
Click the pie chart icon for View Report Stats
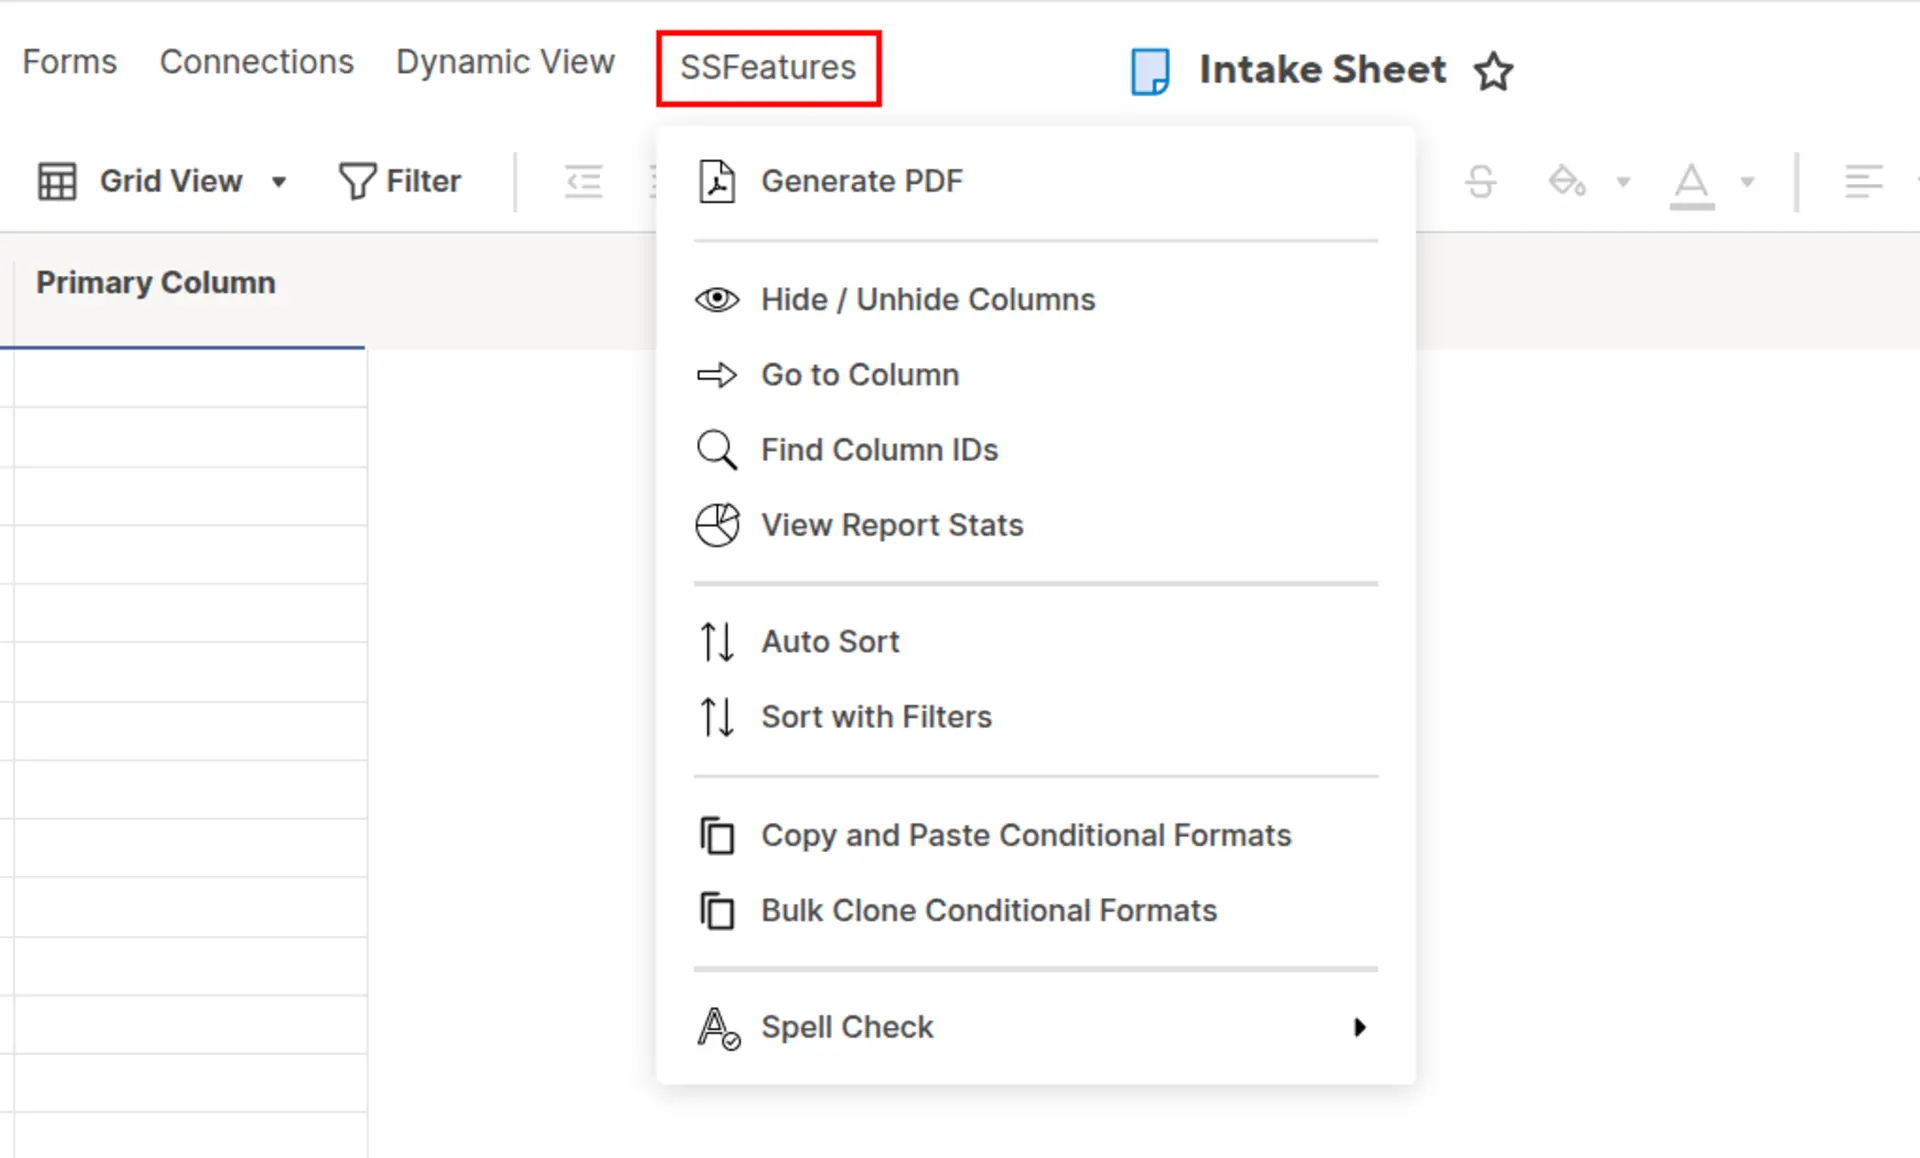coord(716,525)
